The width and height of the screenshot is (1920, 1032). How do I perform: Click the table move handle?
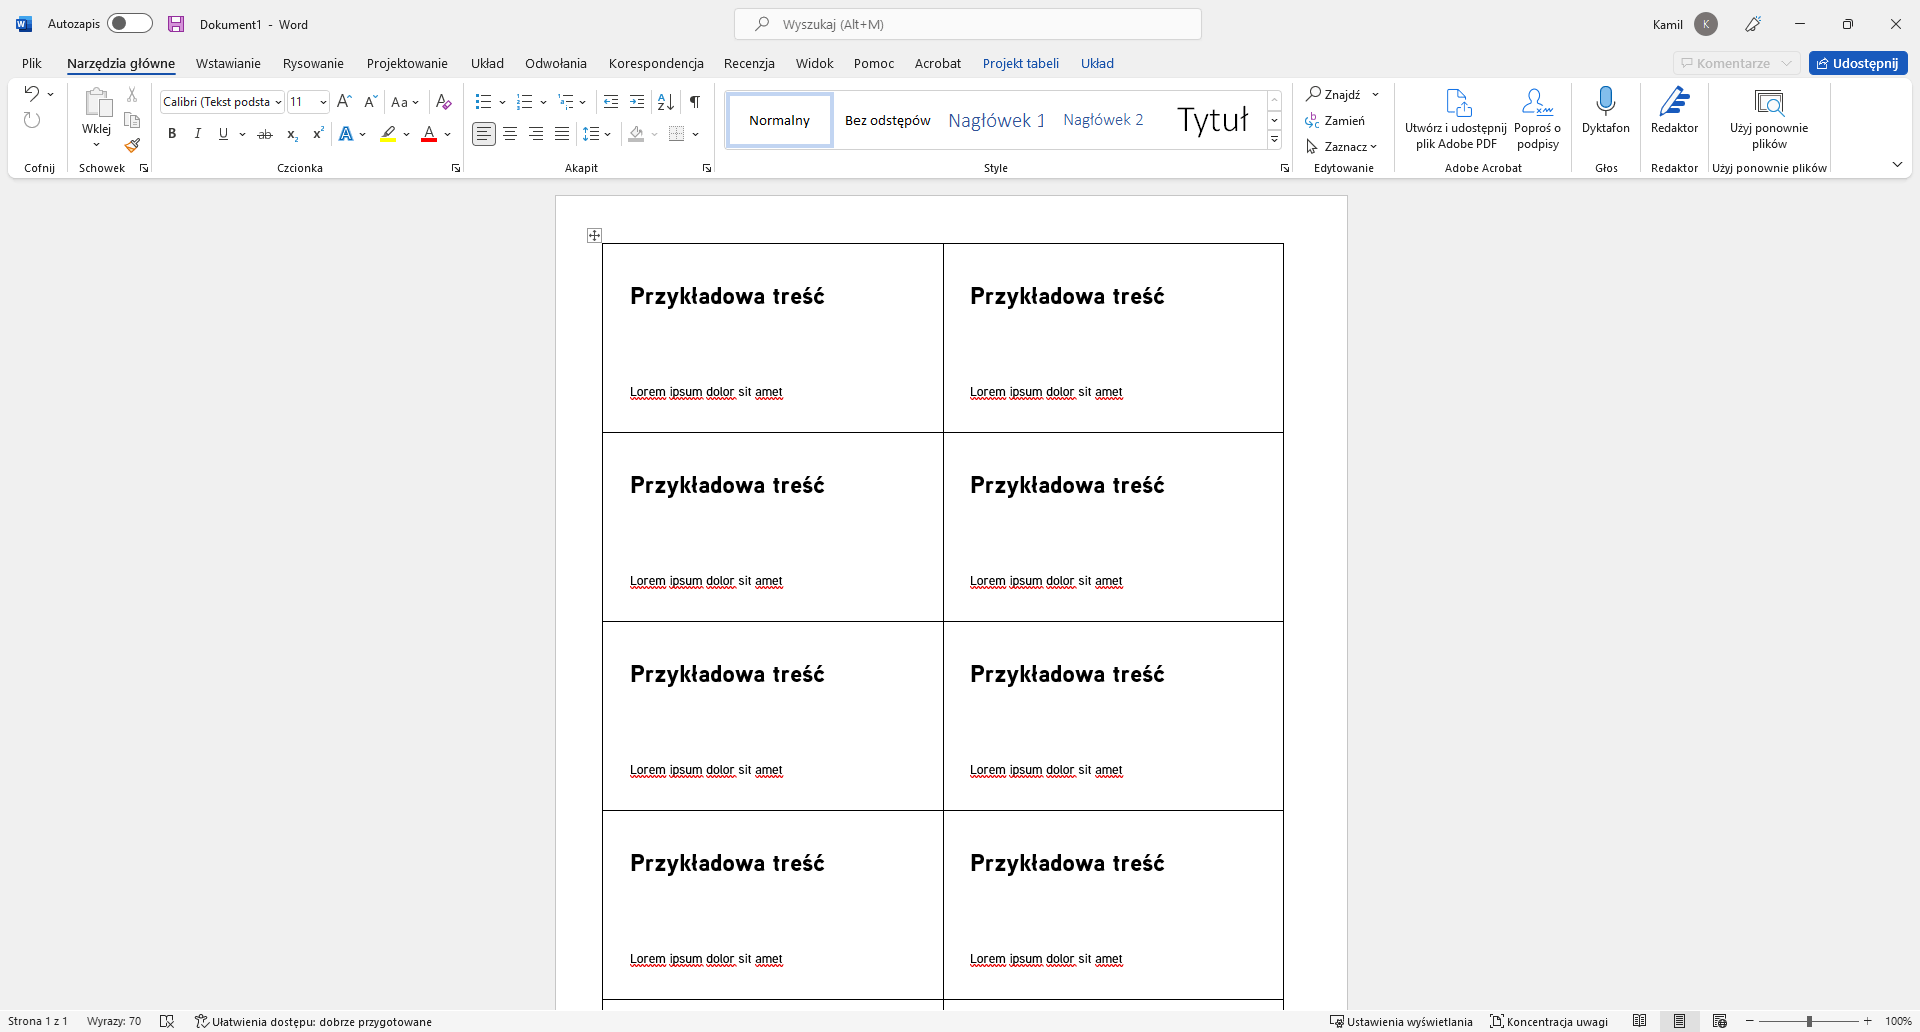[594, 235]
